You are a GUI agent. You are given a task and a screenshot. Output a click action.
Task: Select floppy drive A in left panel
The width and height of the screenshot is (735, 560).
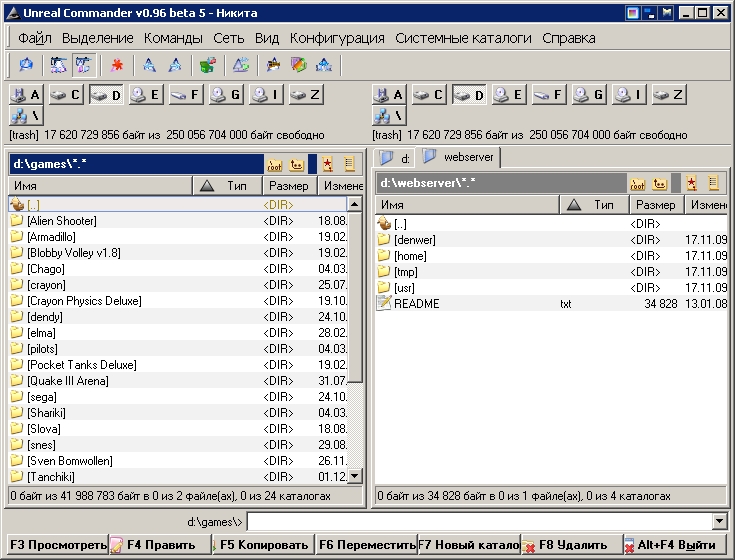(x=26, y=95)
